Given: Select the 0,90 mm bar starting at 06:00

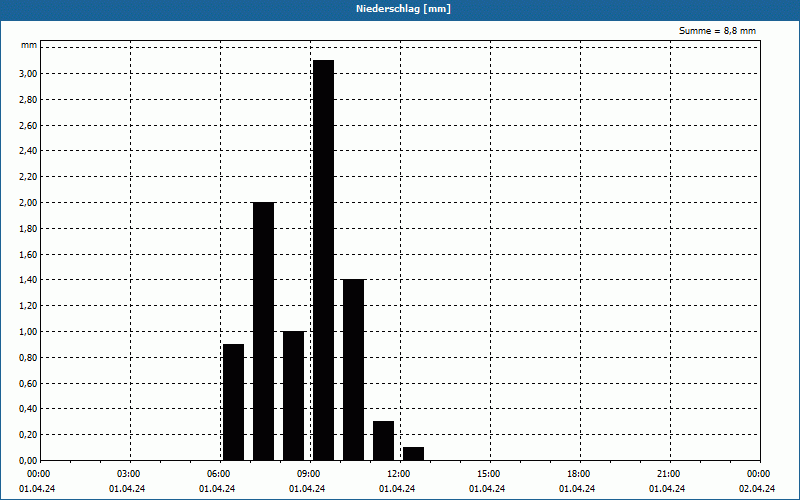Looking at the screenshot, I should pos(234,402).
